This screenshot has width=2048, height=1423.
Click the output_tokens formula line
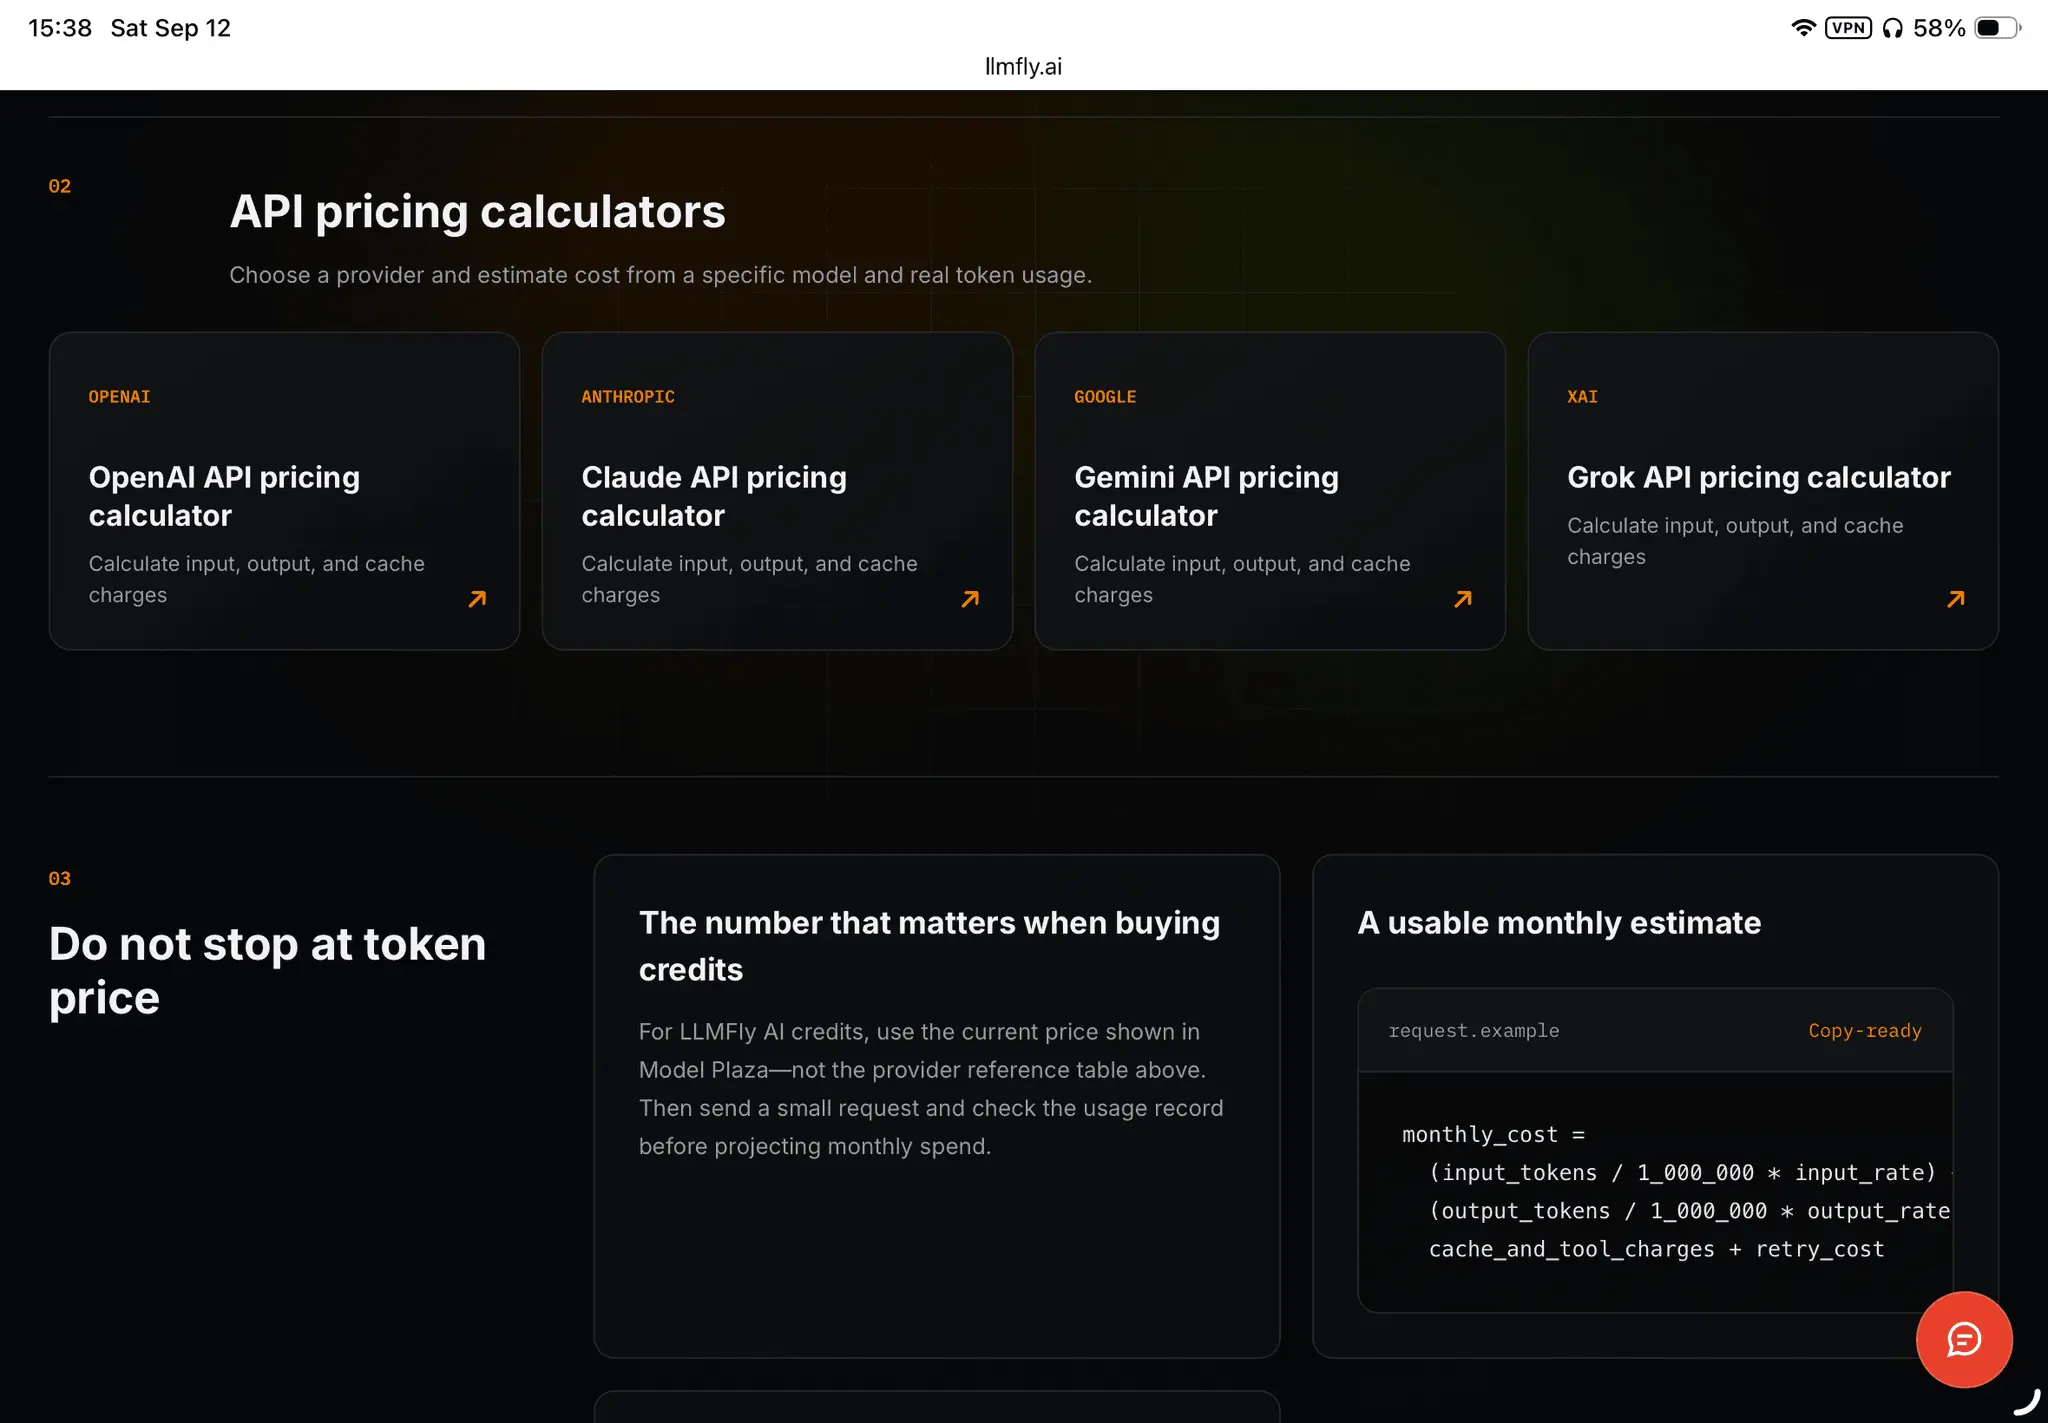1689,1211
